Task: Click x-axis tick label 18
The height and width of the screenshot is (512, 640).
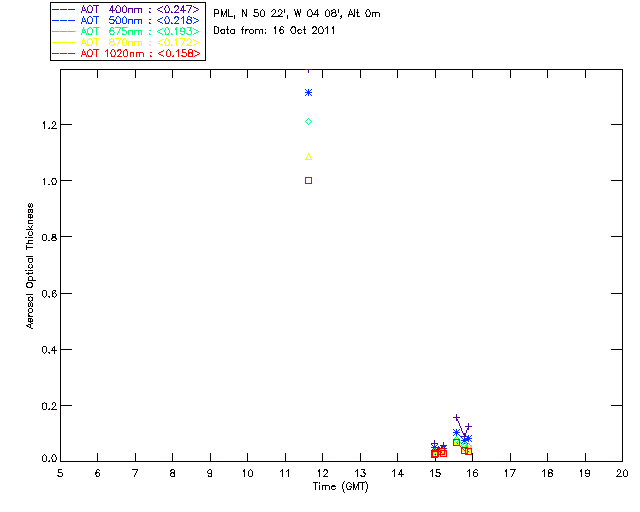Action: pyautogui.click(x=547, y=474)
